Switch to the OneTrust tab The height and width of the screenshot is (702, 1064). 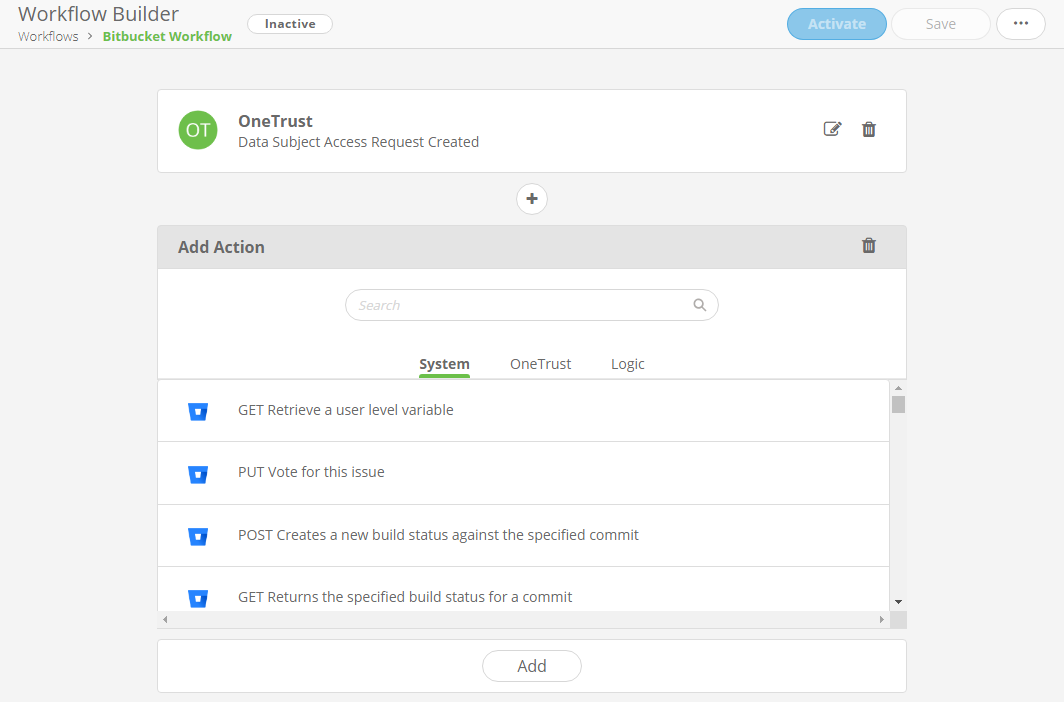click(x=540, y=364)
